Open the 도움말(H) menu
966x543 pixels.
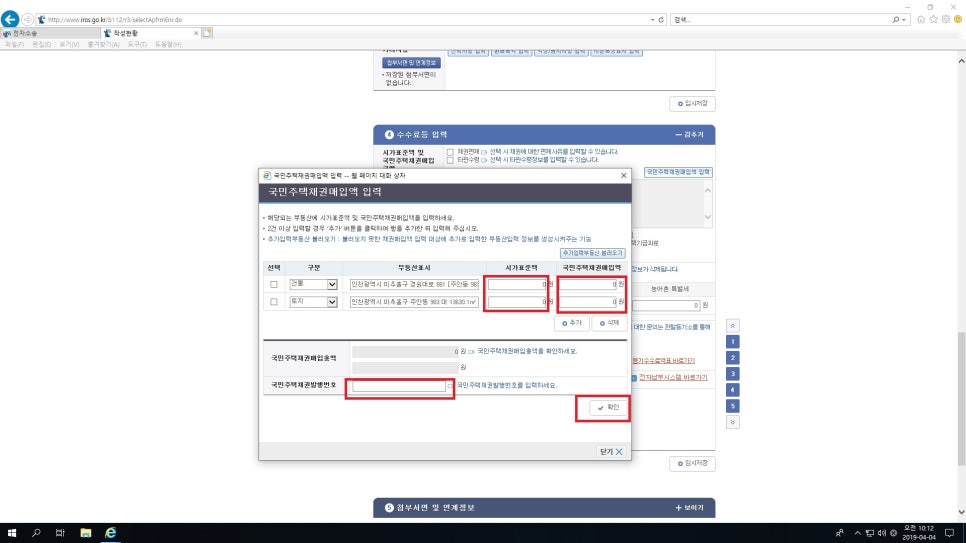(168, 45)
